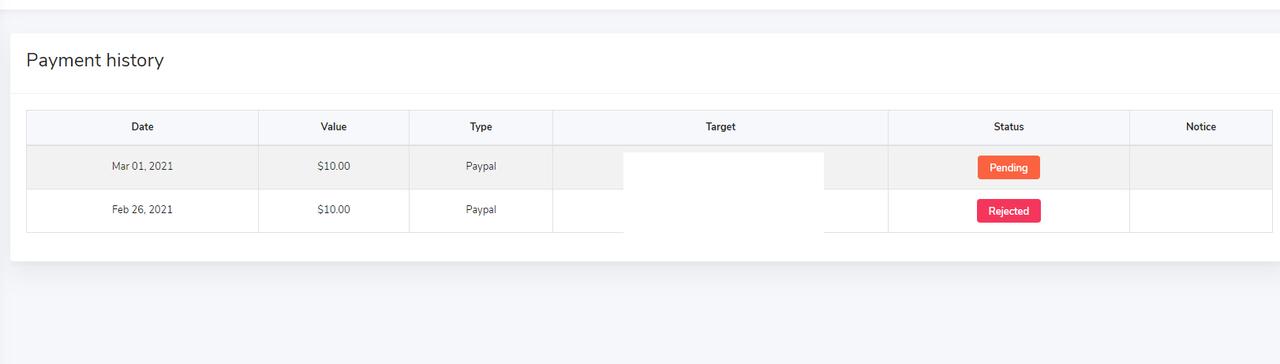The width and height of the screenshot is (1280, 364).
Task: Click the orange Pending status badge
Action: 1008,167
